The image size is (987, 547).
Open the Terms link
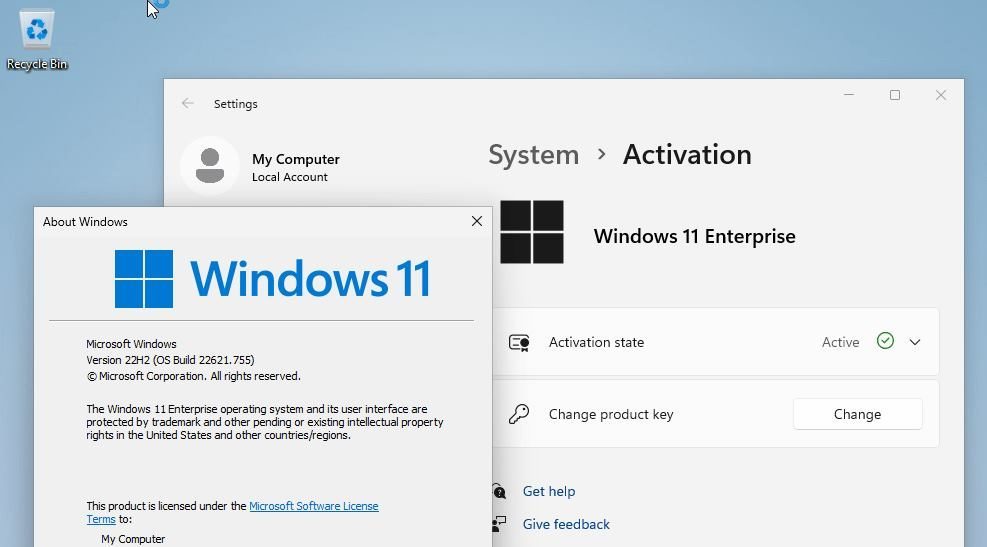pyautogui.click(x=101, y=519)
